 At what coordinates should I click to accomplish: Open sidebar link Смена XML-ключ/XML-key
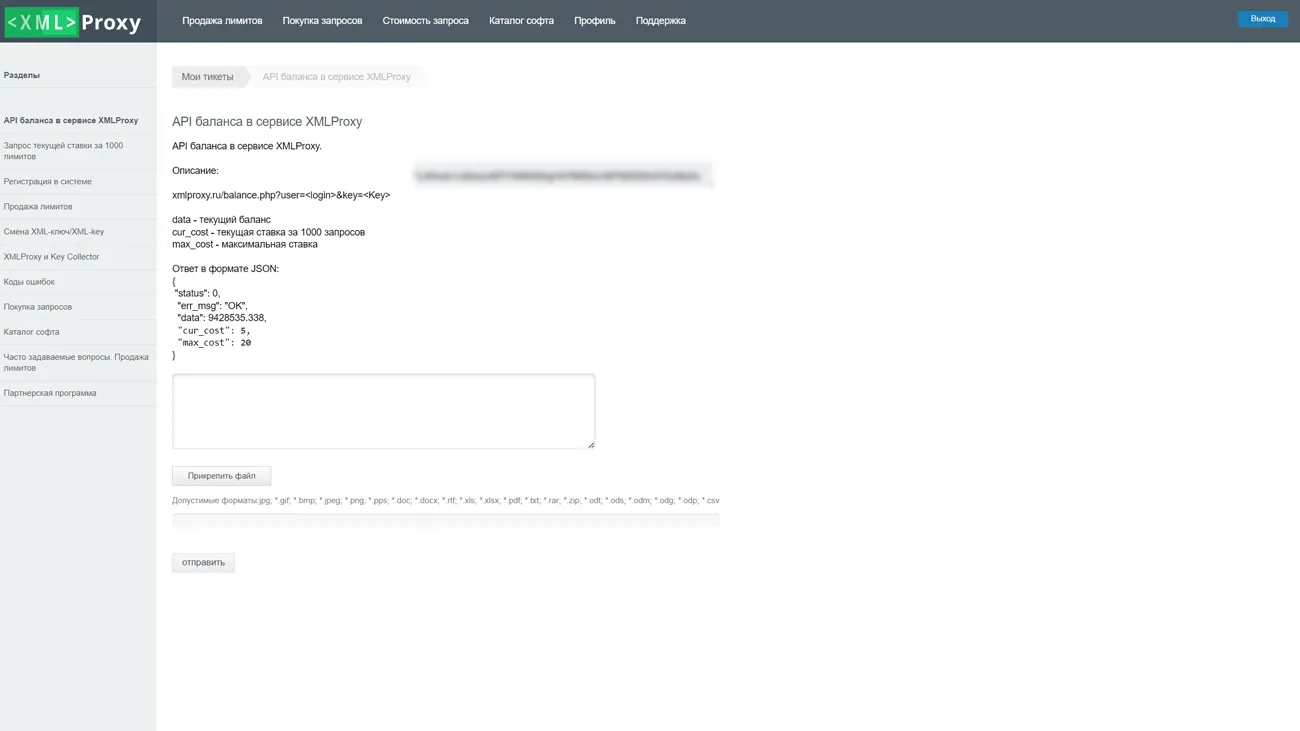pos(53,232)
